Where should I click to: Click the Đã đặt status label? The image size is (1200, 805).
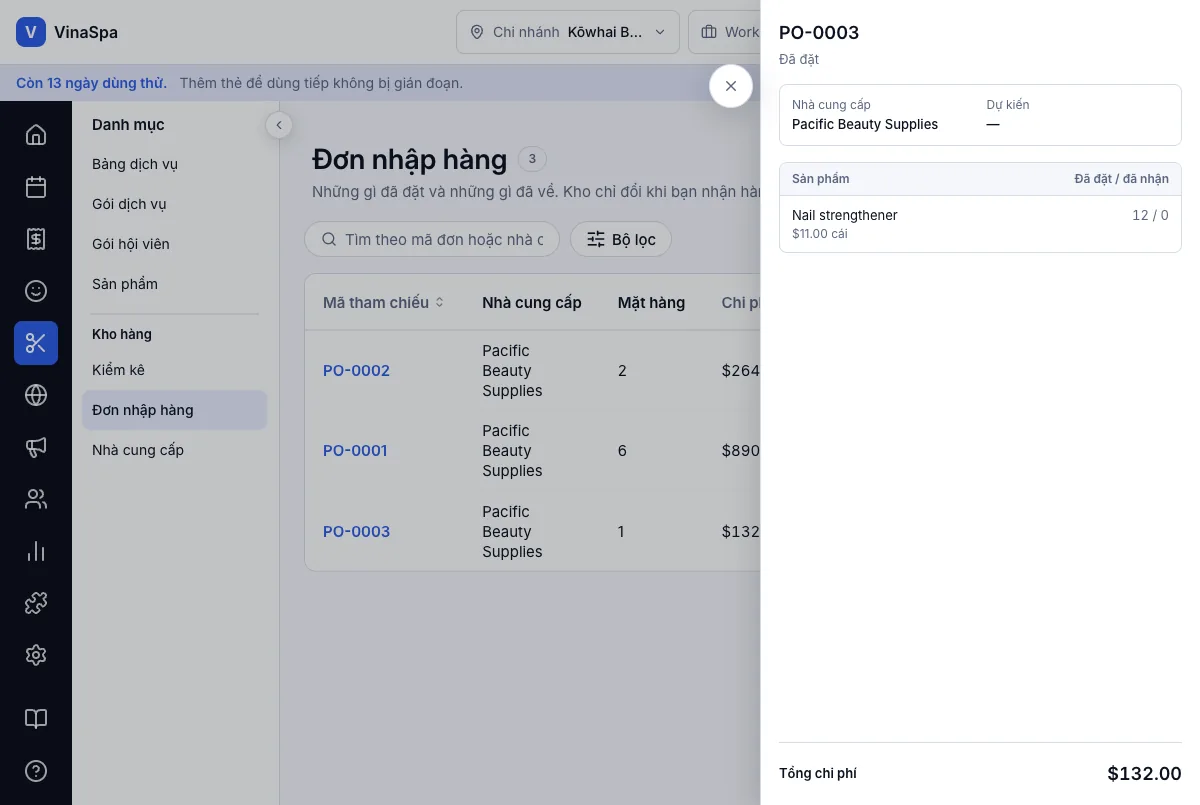799,60
